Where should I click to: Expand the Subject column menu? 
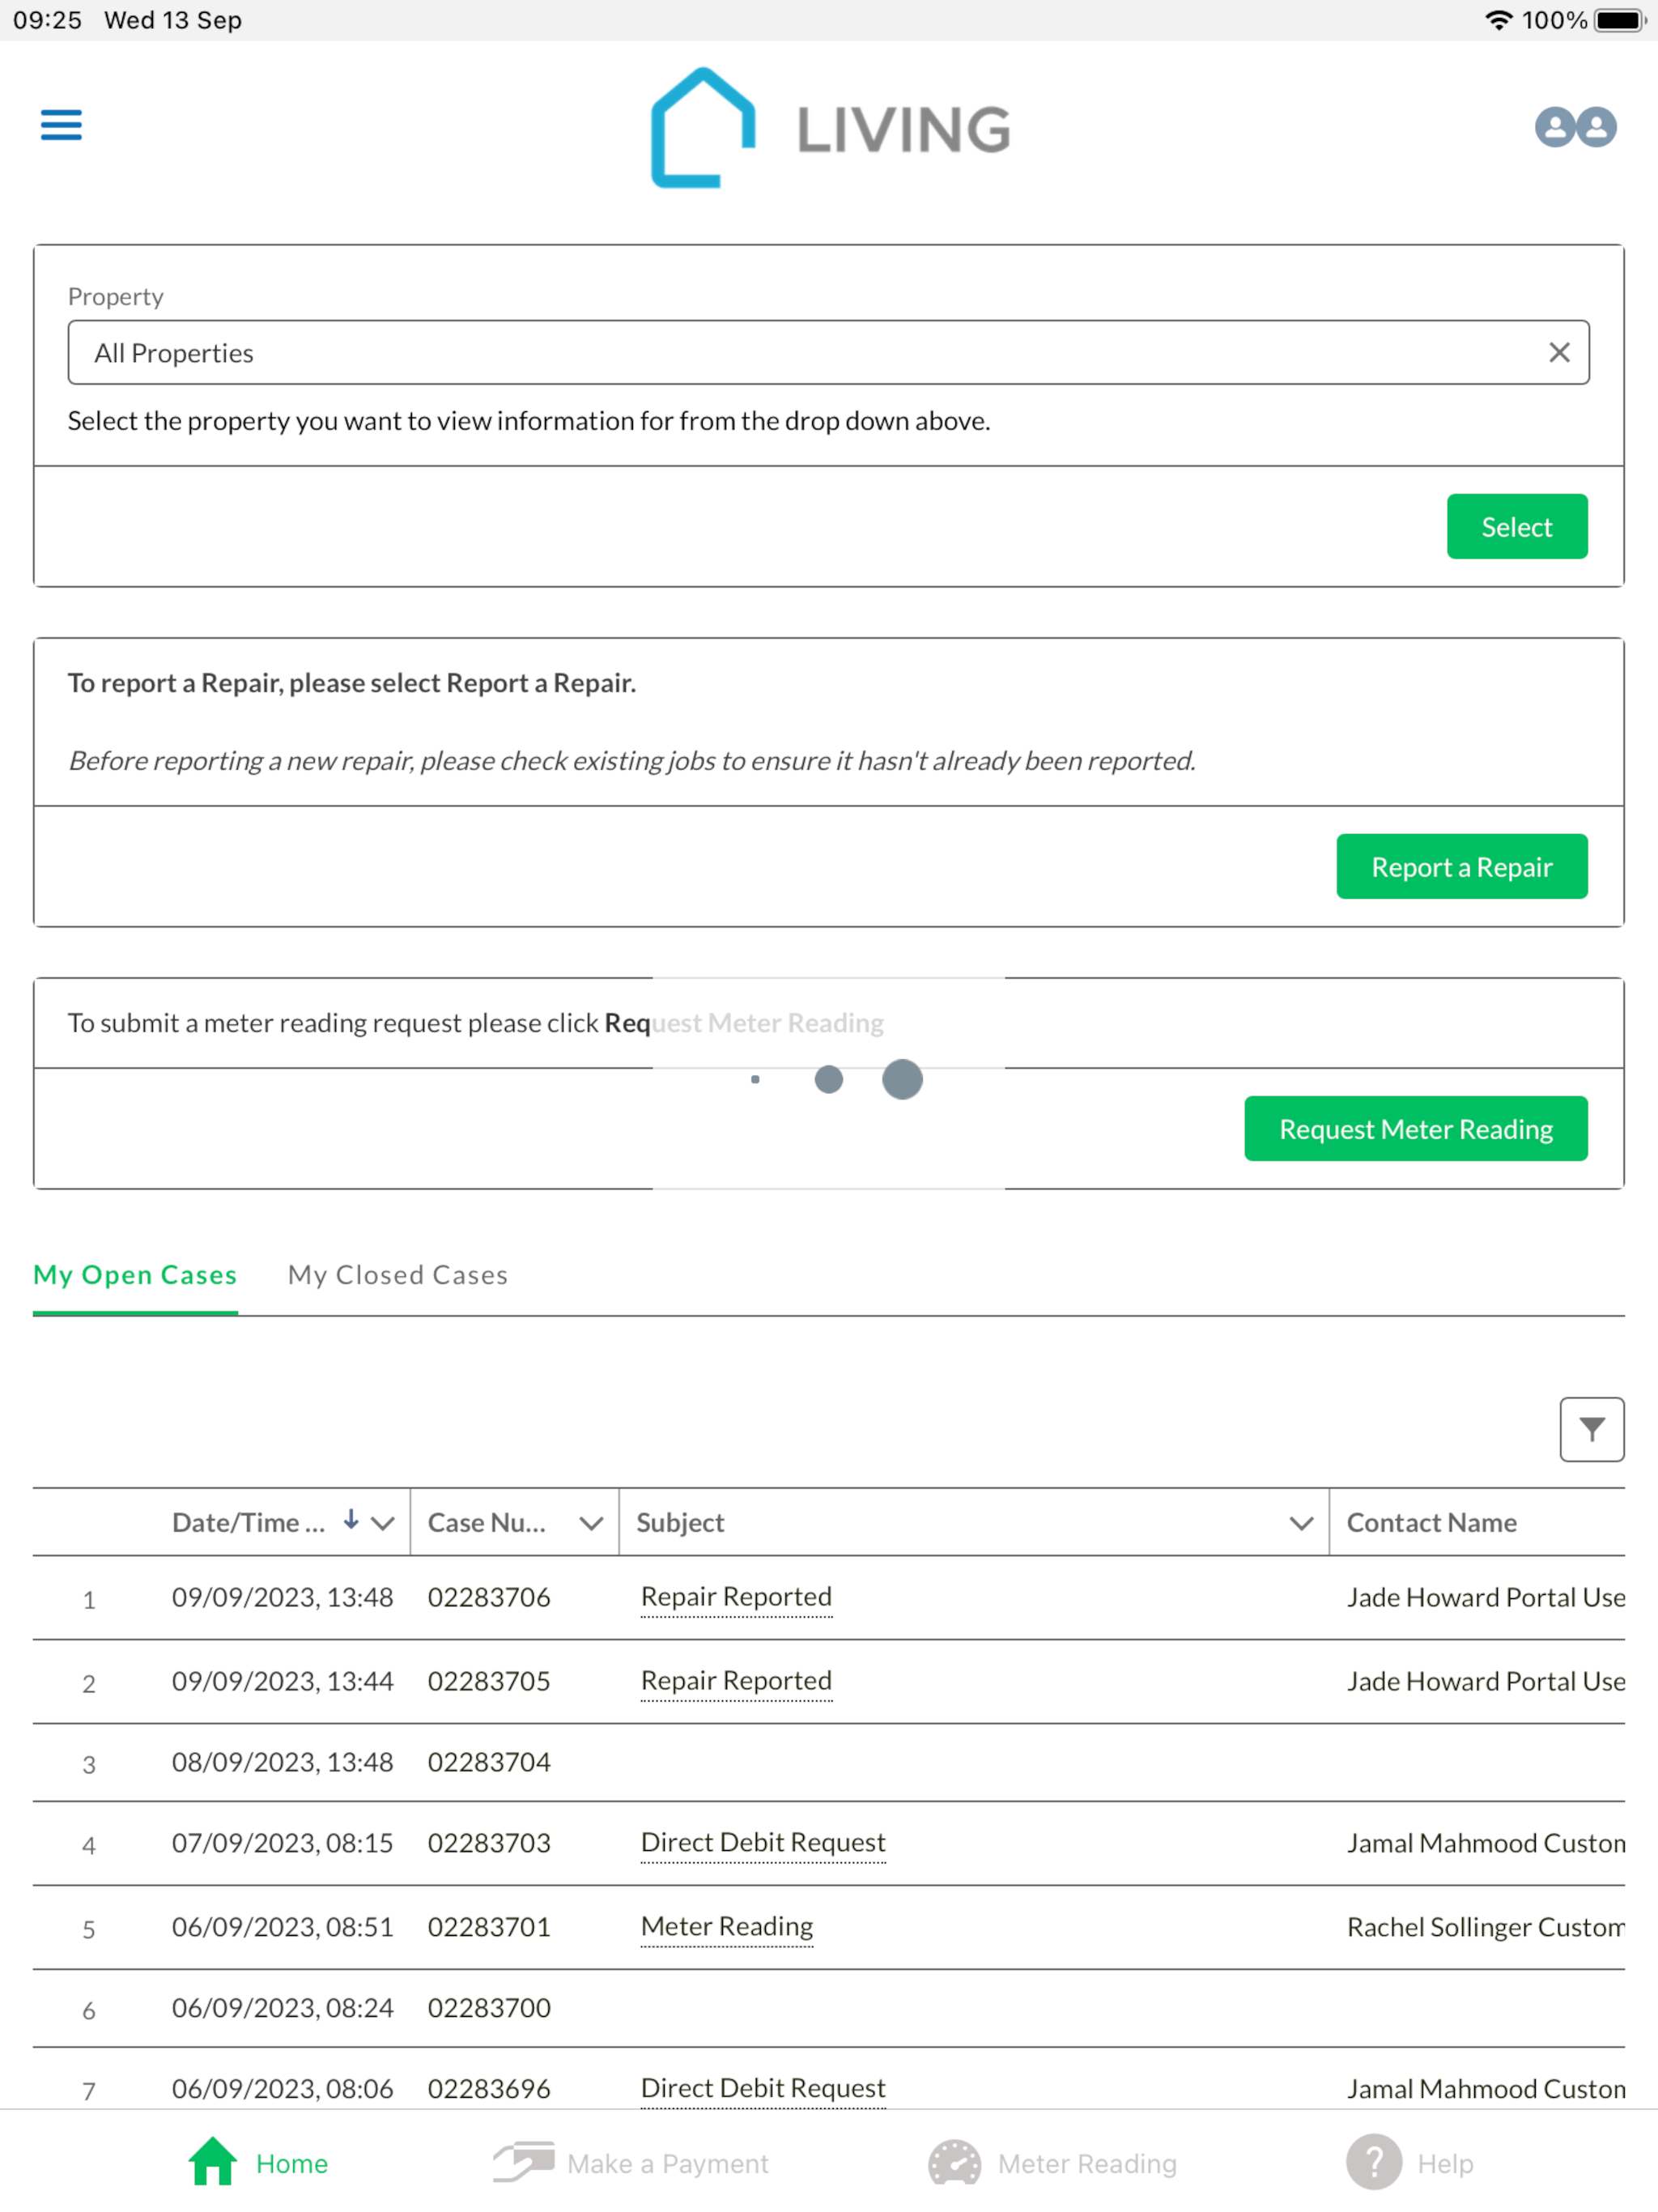tap(1300, 1523)
